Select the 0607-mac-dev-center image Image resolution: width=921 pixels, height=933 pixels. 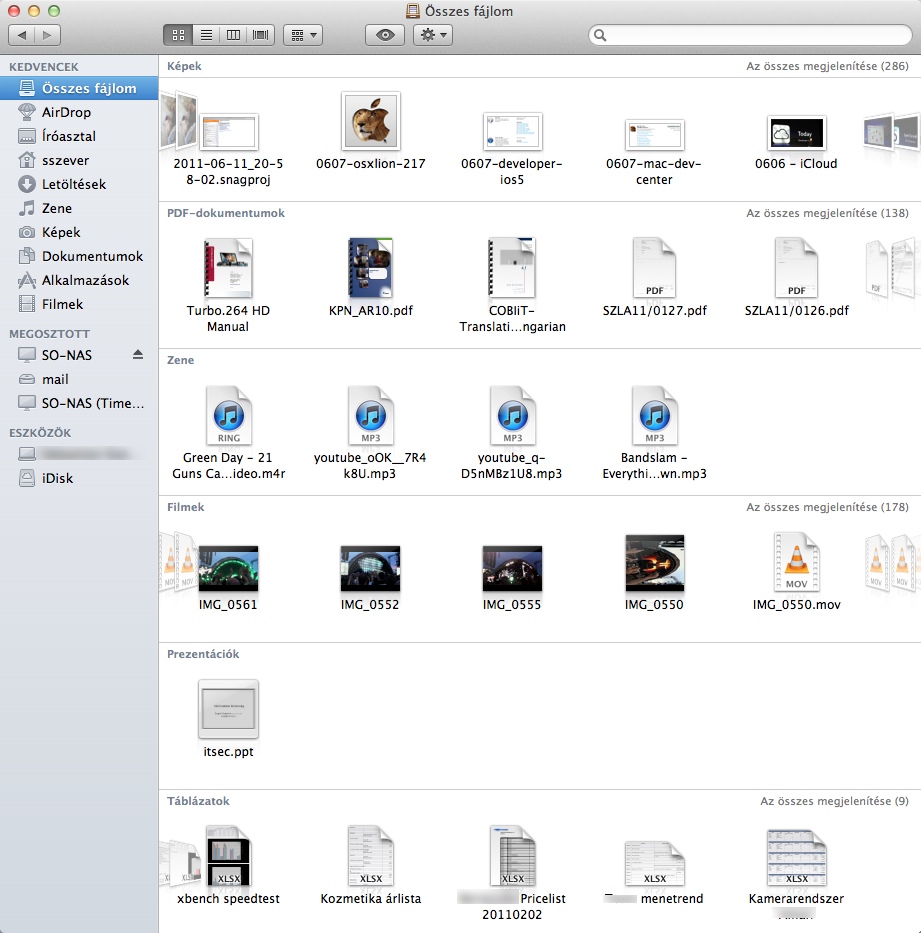(654, 134)
